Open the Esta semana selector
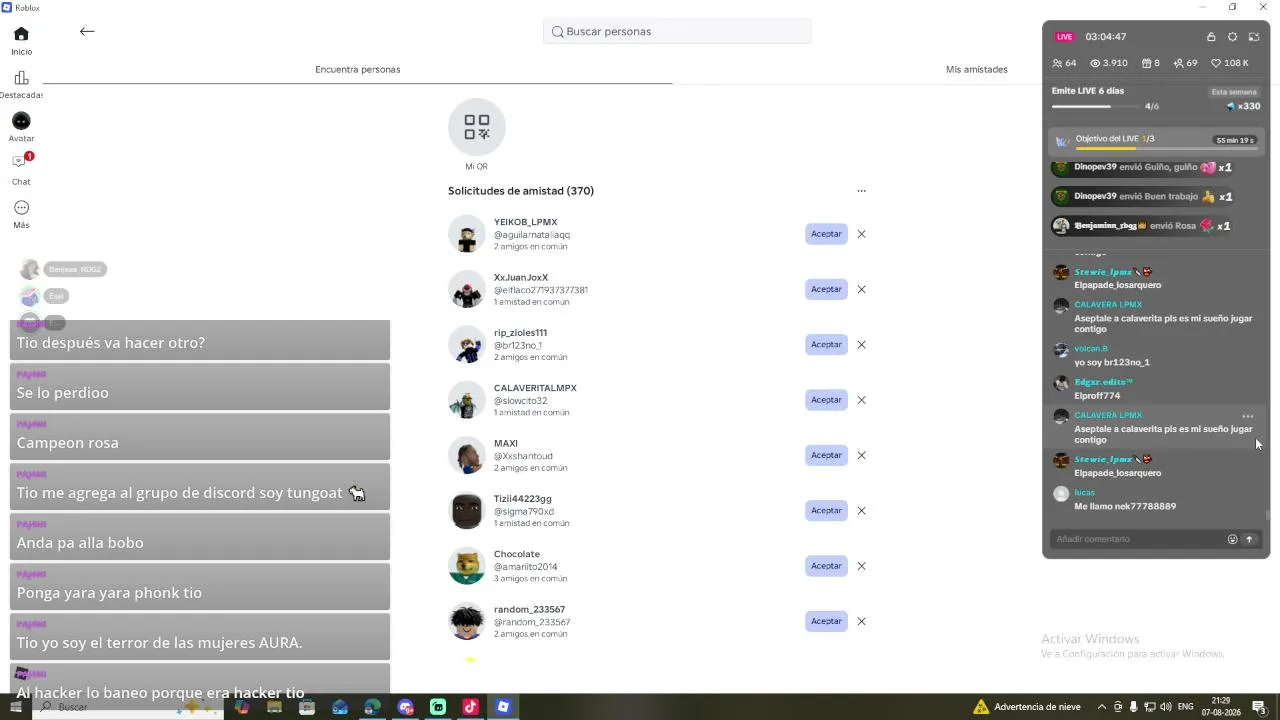This screenshot has height=720, width=1280. (1234, 92)
